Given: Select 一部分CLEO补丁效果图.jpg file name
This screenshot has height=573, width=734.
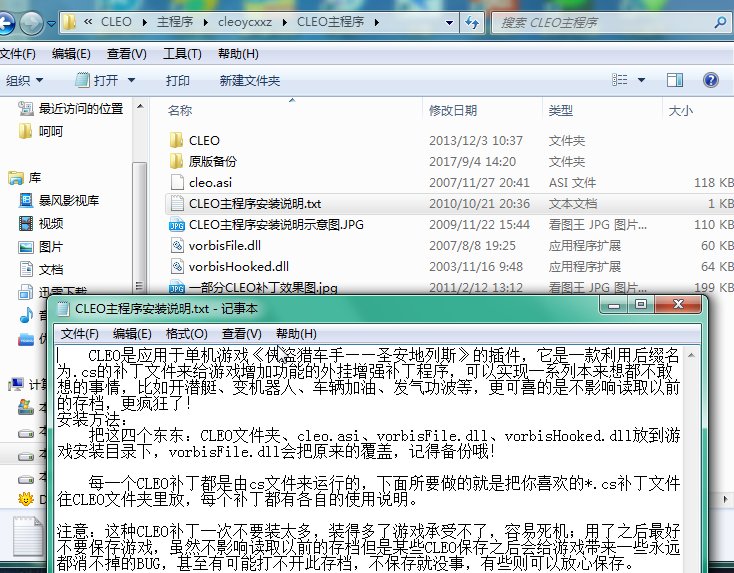Looking at the screenshot, I should [x=263, y=287].
